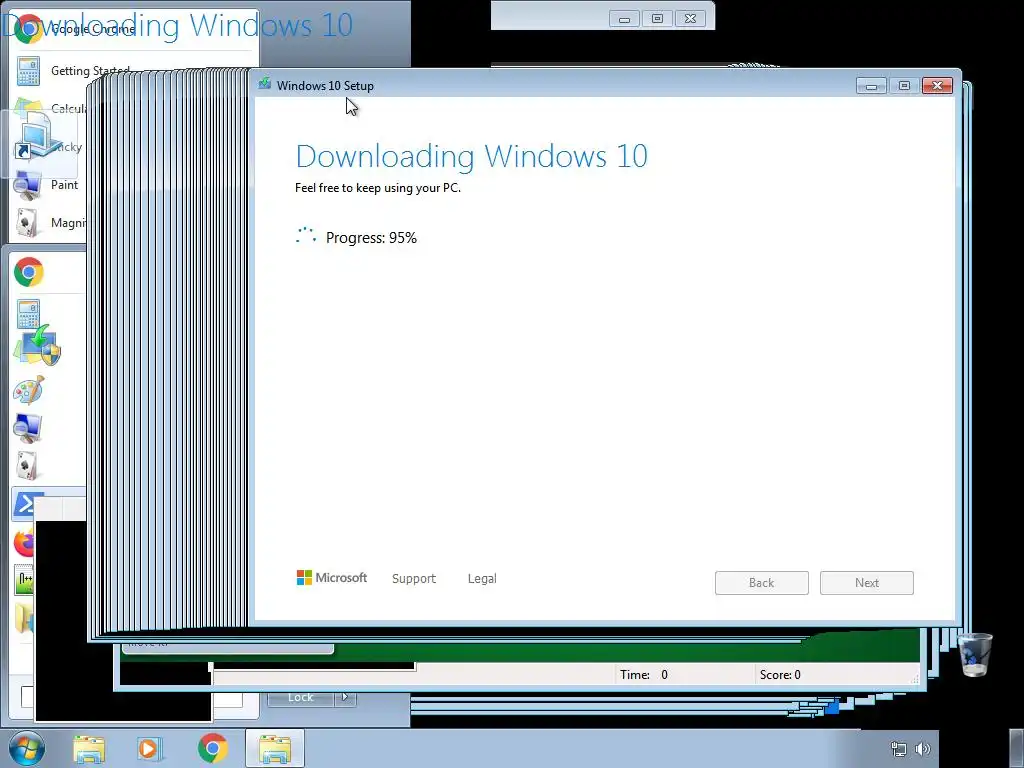
Task: Click the Magnifier monitor icon under the palette icon
Action: [x=28, y=428]
